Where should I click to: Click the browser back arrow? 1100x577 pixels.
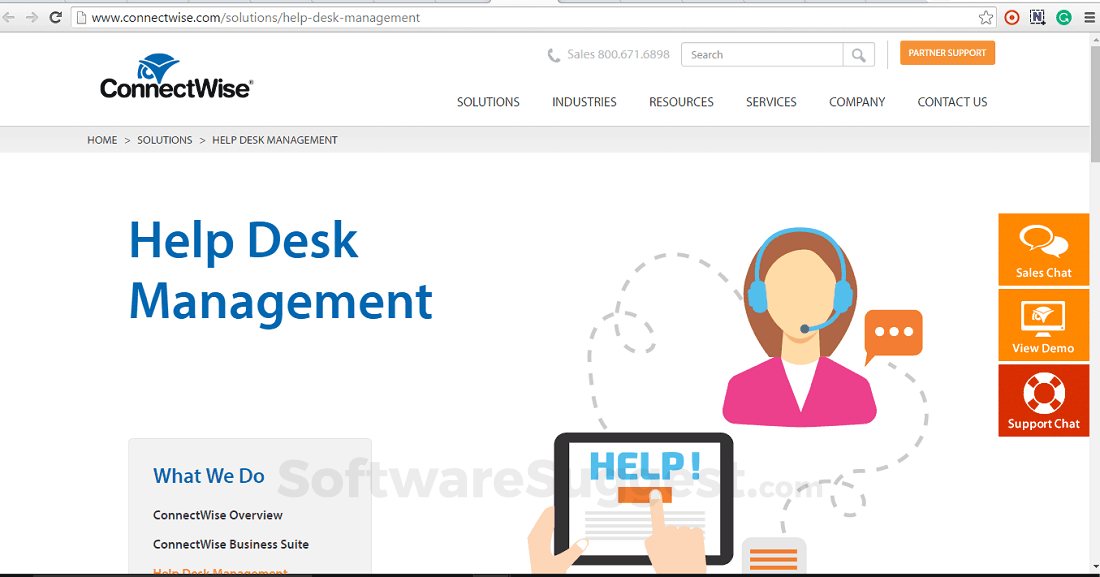click(x=8, y=18)
